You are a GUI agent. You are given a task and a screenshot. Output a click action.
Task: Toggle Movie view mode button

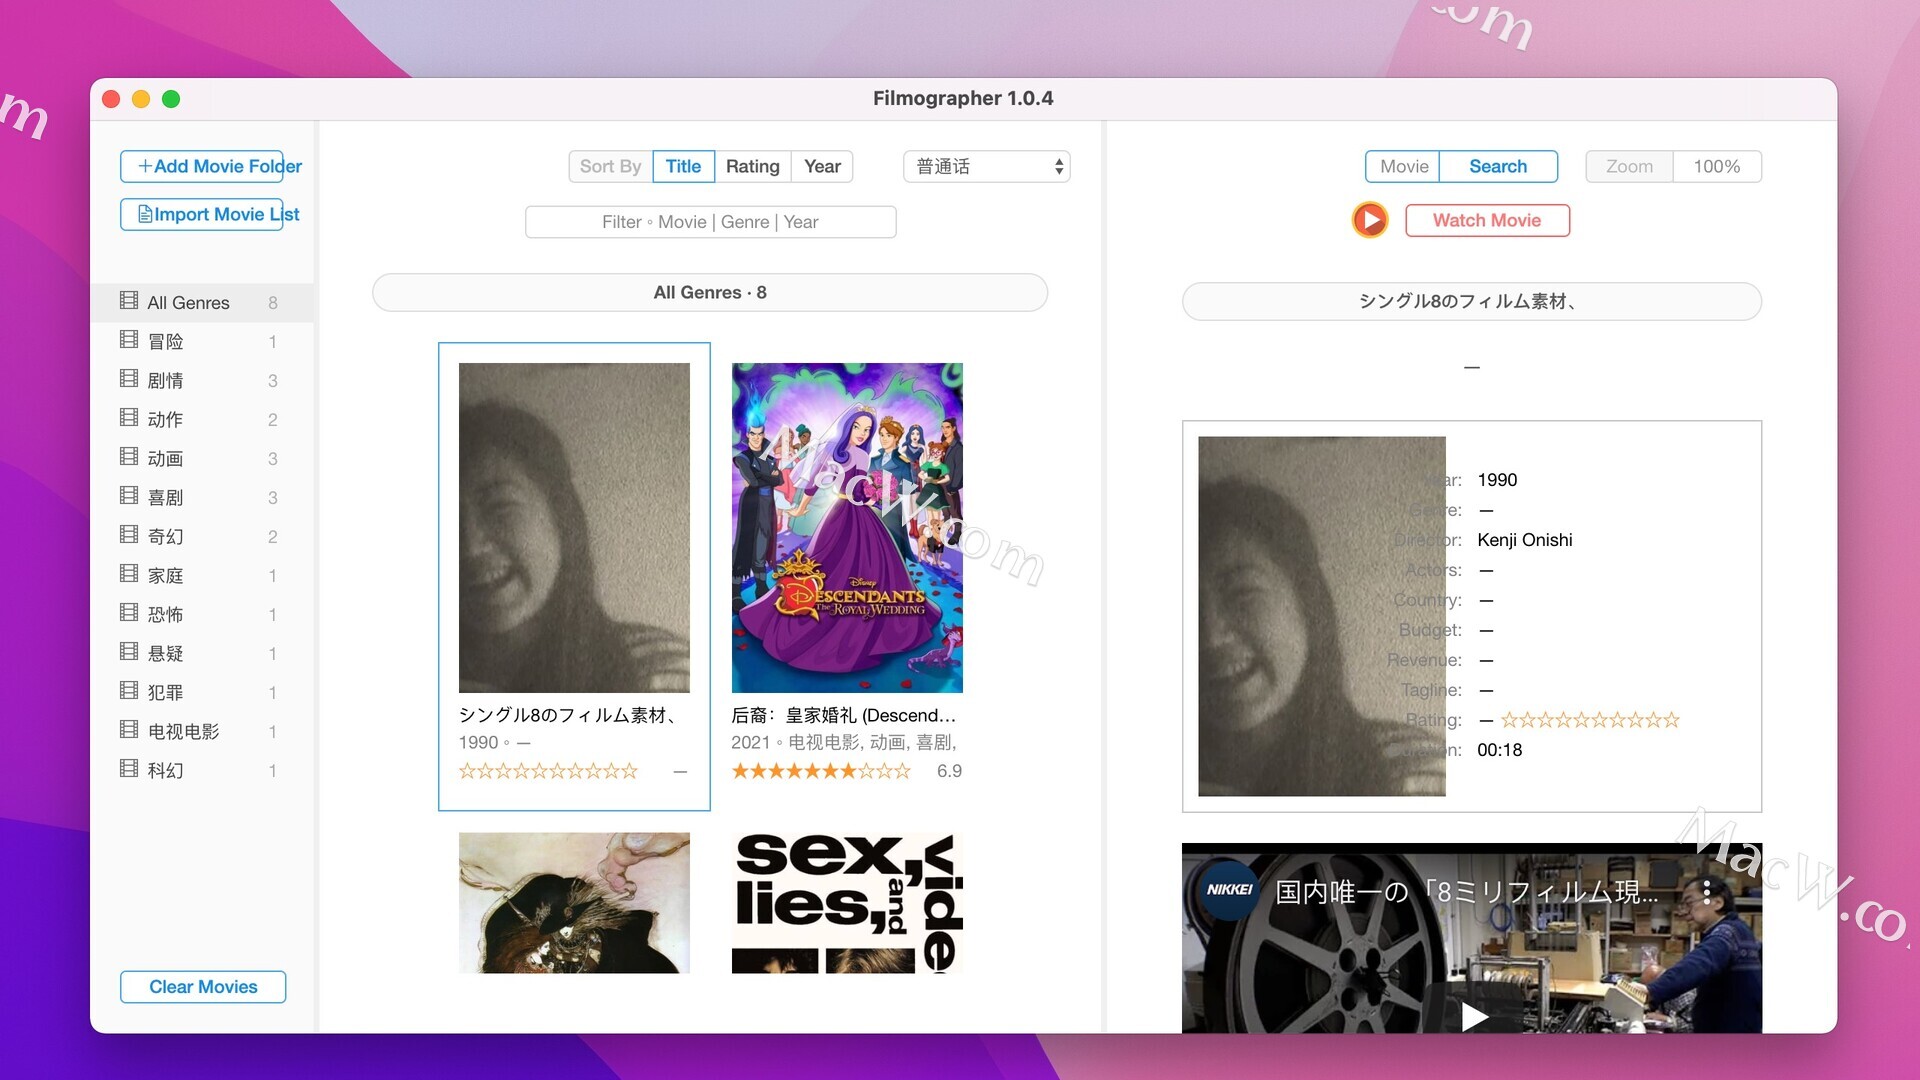click(1404, 165)
